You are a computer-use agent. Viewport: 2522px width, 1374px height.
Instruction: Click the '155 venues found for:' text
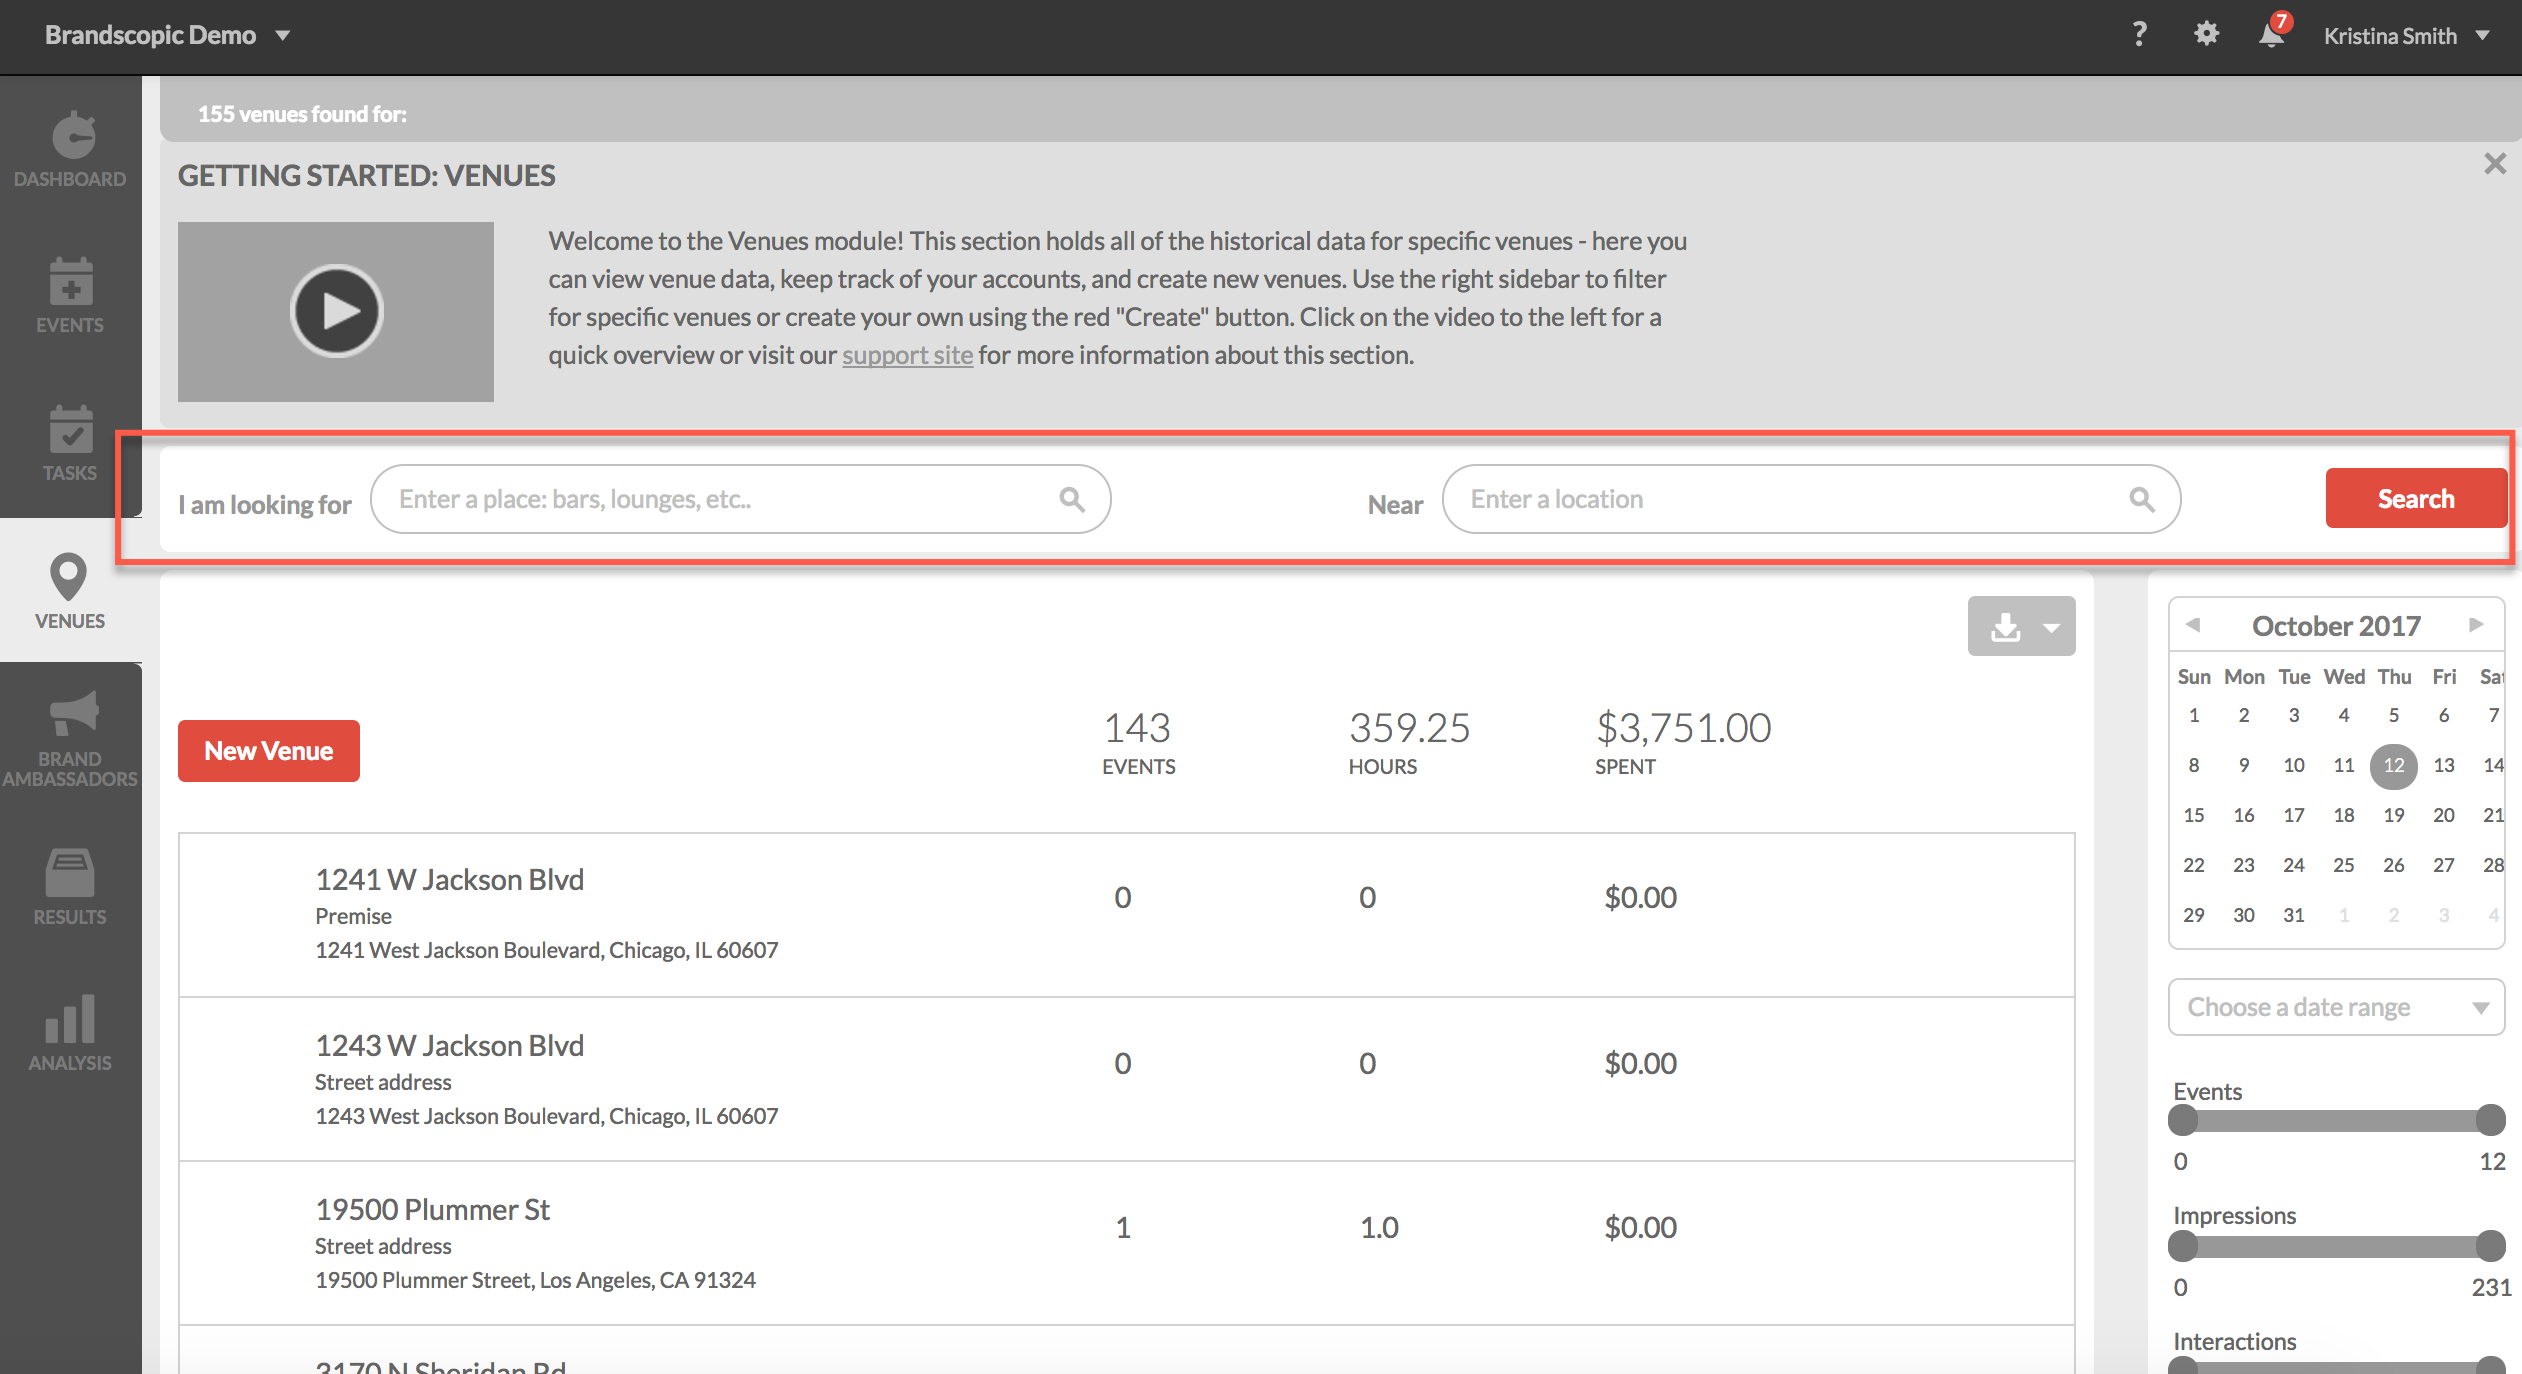[x=302, y=114]
